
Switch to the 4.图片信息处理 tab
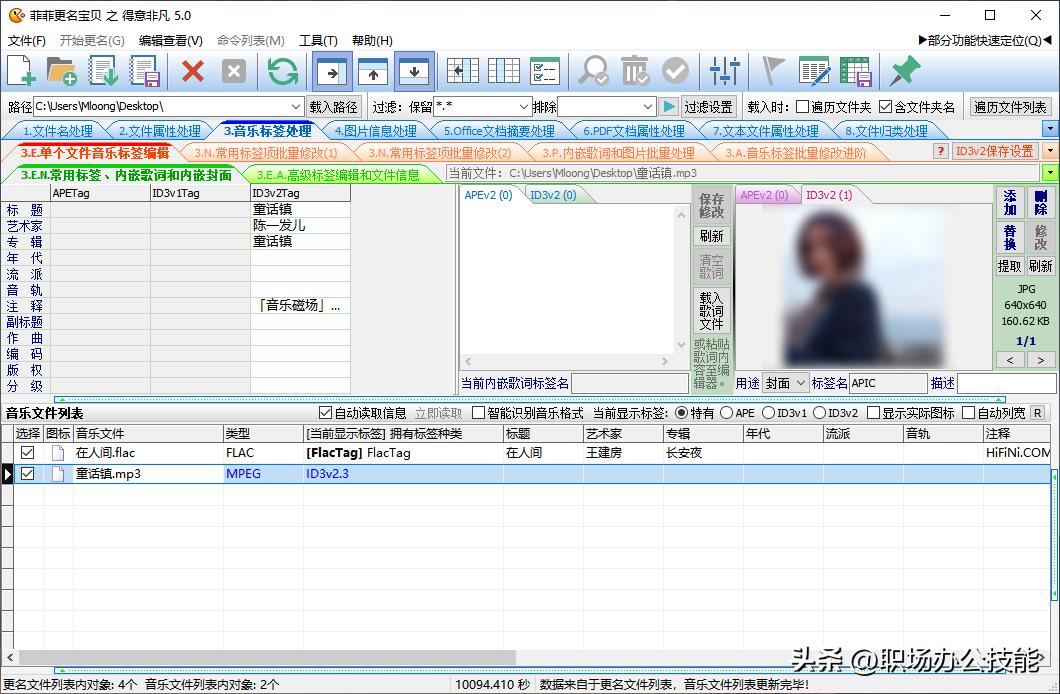pyautogui.click(x=375, y=131)
